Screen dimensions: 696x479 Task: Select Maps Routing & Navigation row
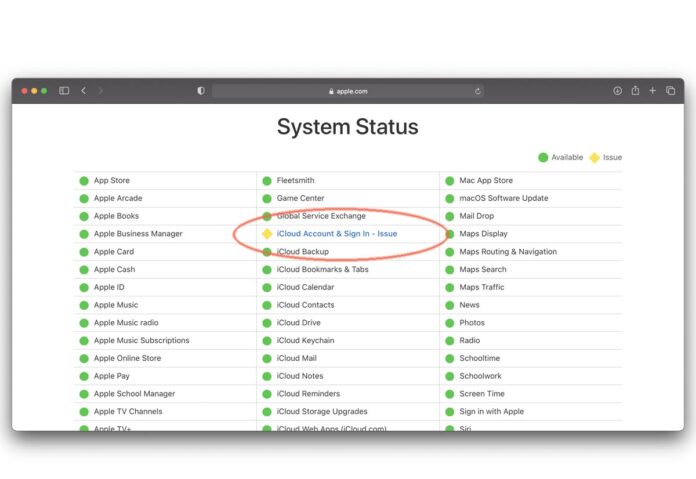pyautogui.click(x=531, y=252)
